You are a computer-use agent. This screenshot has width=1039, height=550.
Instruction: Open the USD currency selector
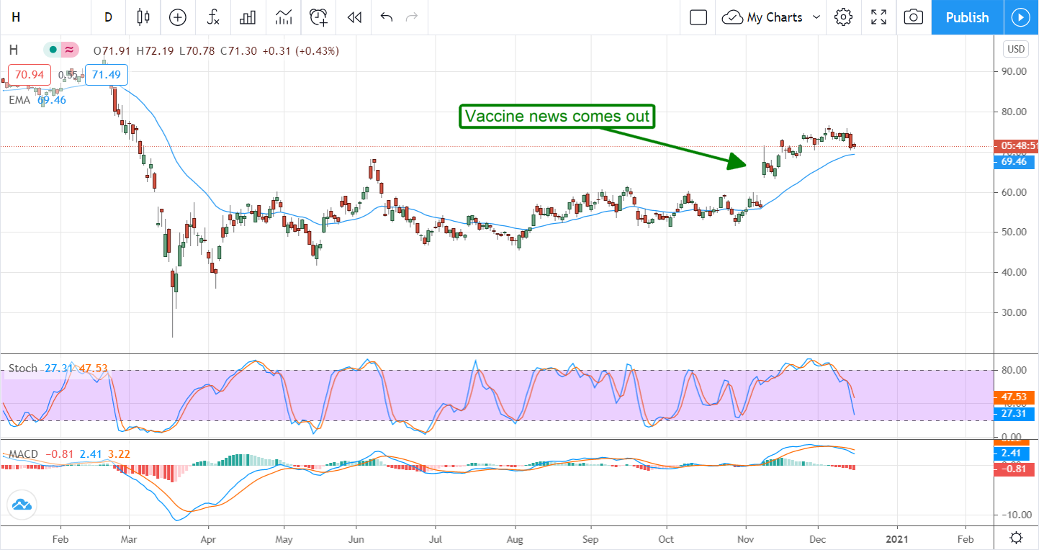pos(1016,49)
